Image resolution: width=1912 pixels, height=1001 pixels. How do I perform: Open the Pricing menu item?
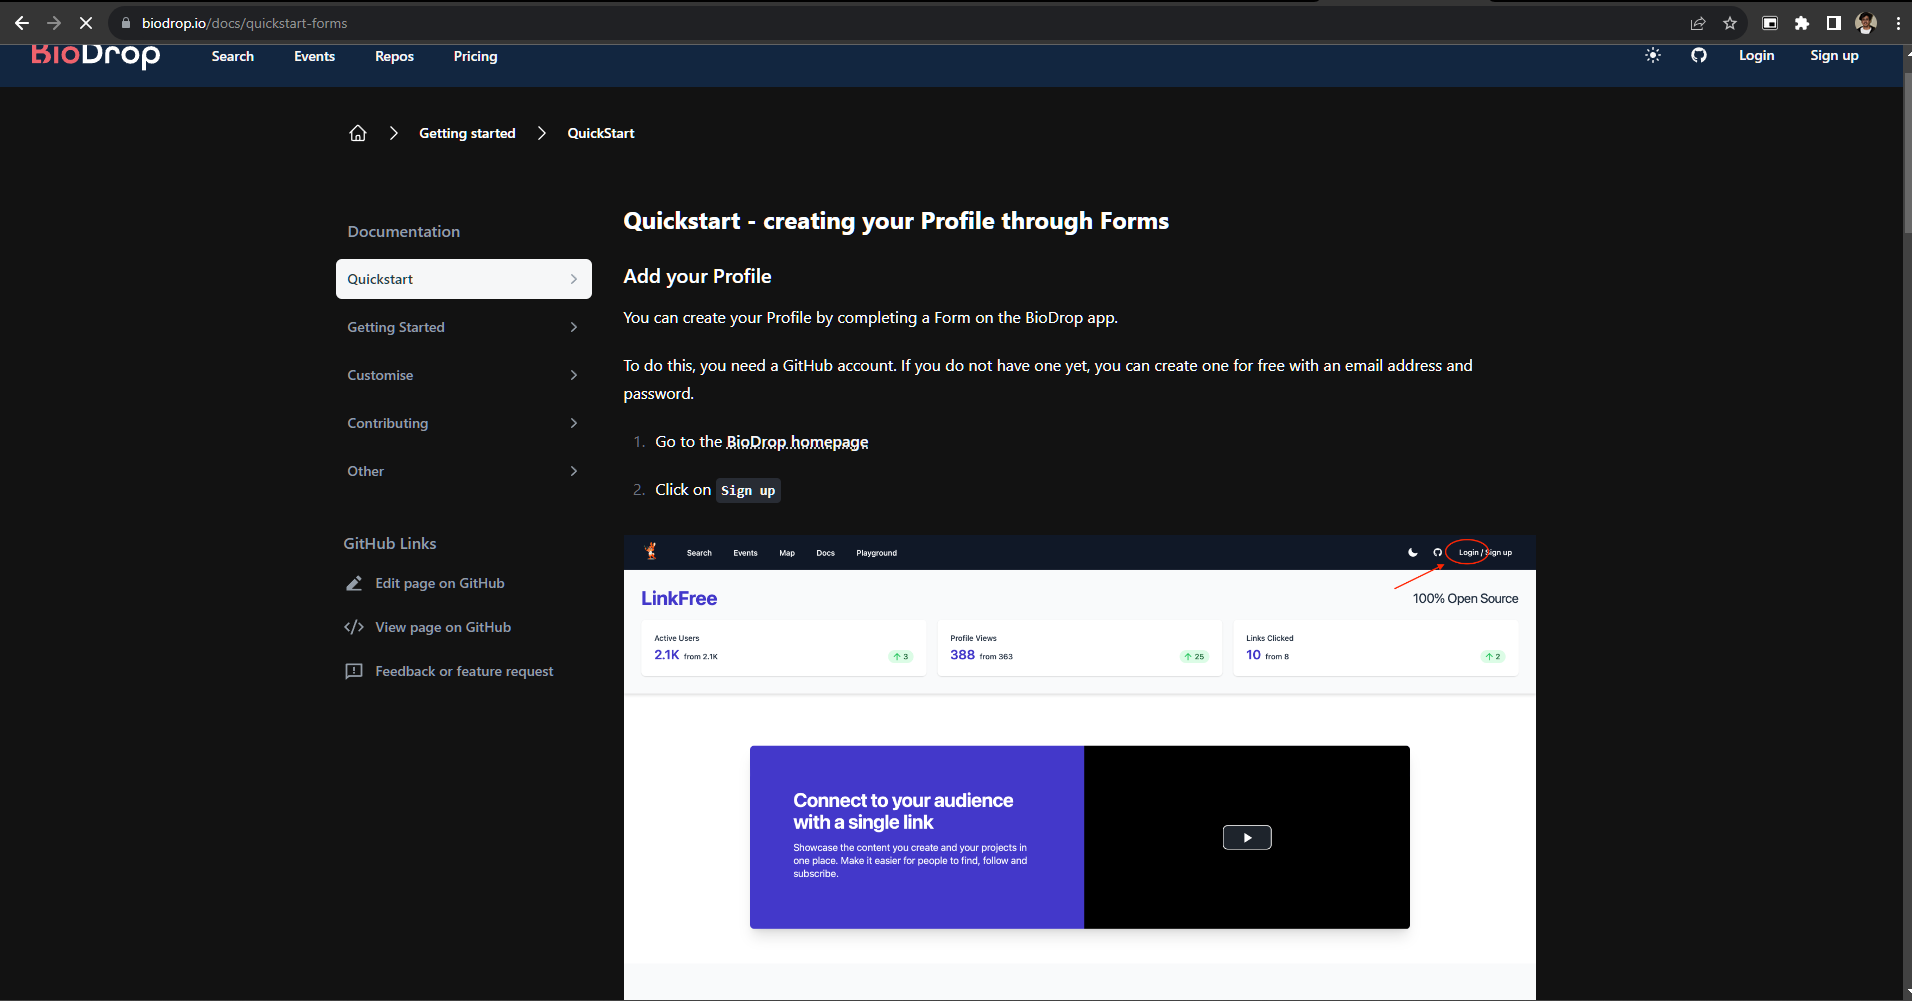point(475,56)
